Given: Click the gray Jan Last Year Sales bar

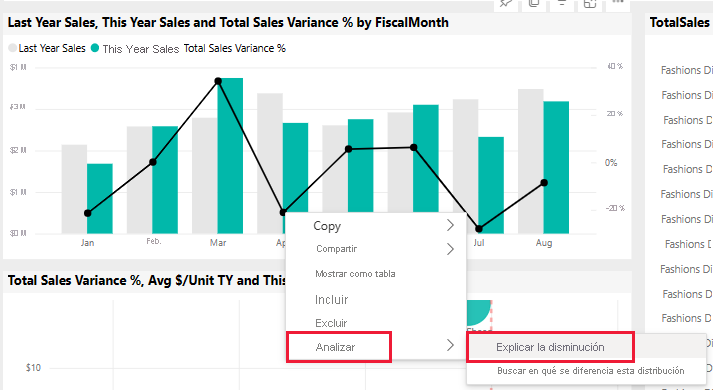Looking at the screenshot, I should tap(74, 189).
